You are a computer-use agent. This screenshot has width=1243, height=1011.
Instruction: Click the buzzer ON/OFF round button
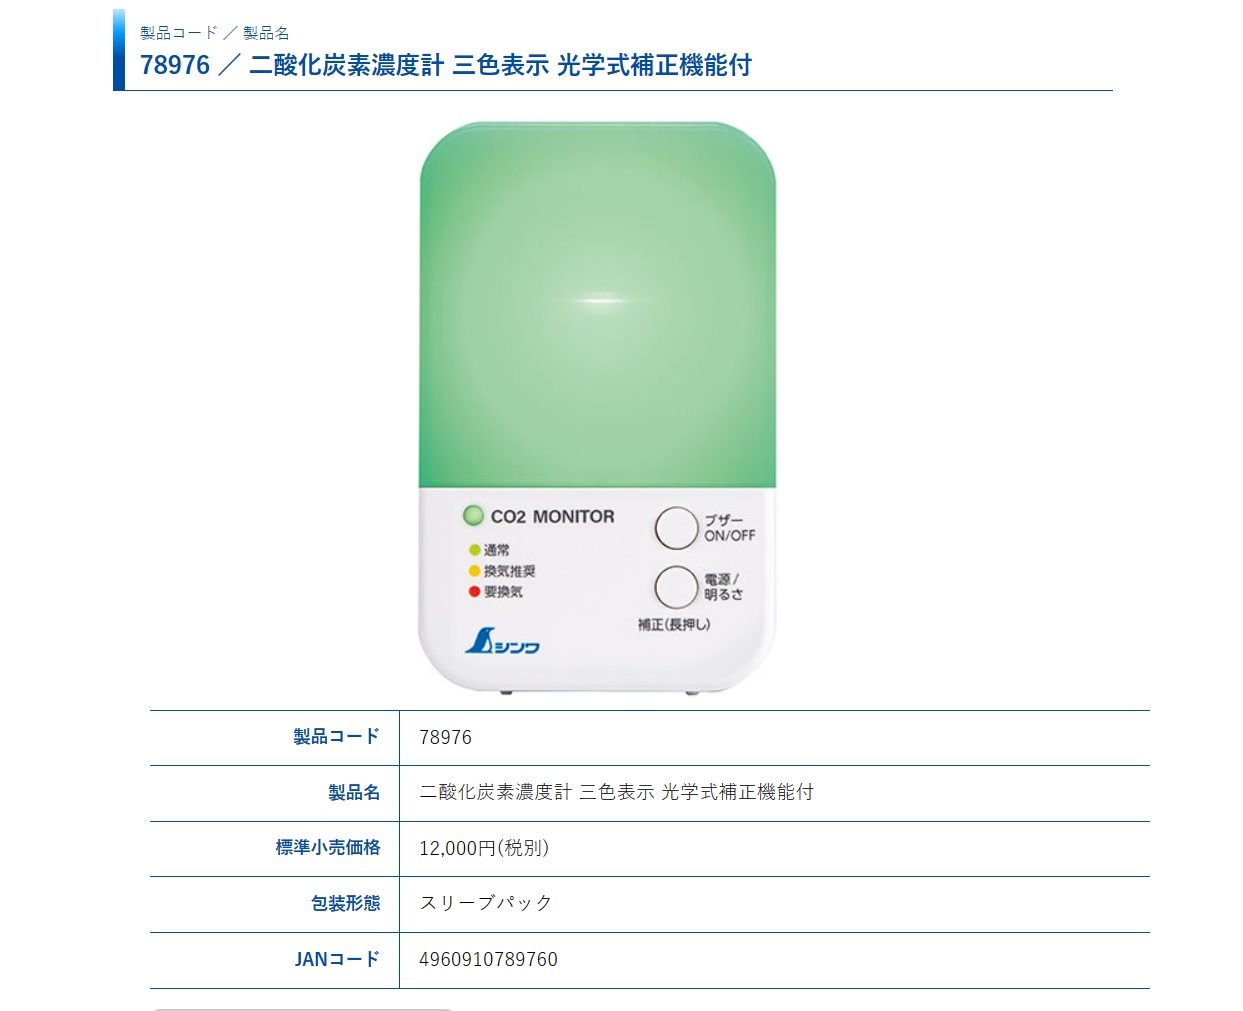(676, 528)
